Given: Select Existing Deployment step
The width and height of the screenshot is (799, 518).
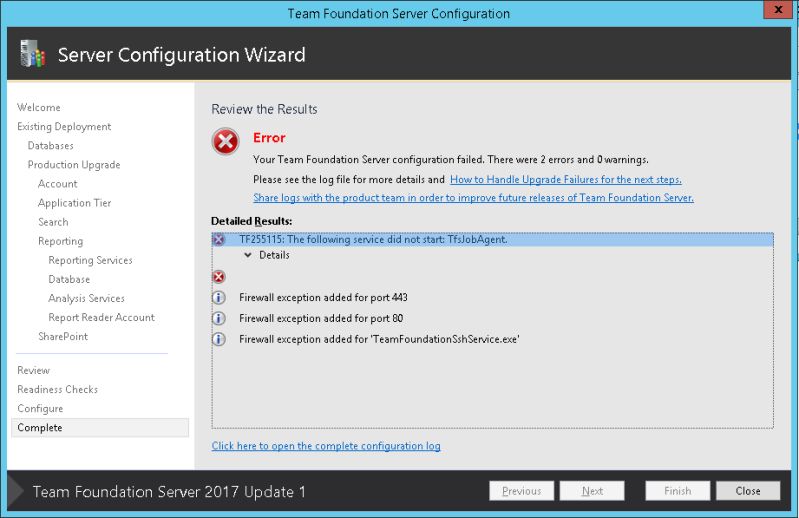Looking at the screenshot, I should coord(64,126).
